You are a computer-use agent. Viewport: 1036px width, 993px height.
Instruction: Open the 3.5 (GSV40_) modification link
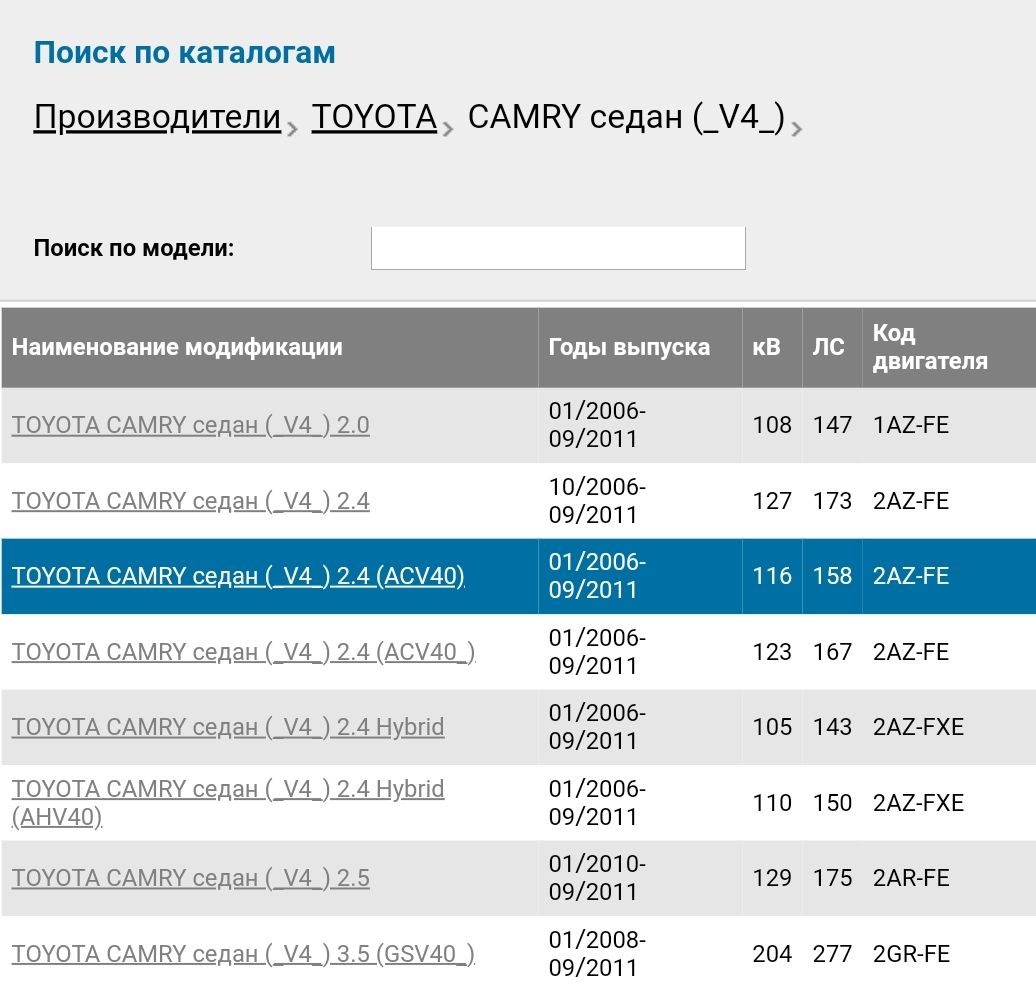pyautogui.click(x=243, y=954)
